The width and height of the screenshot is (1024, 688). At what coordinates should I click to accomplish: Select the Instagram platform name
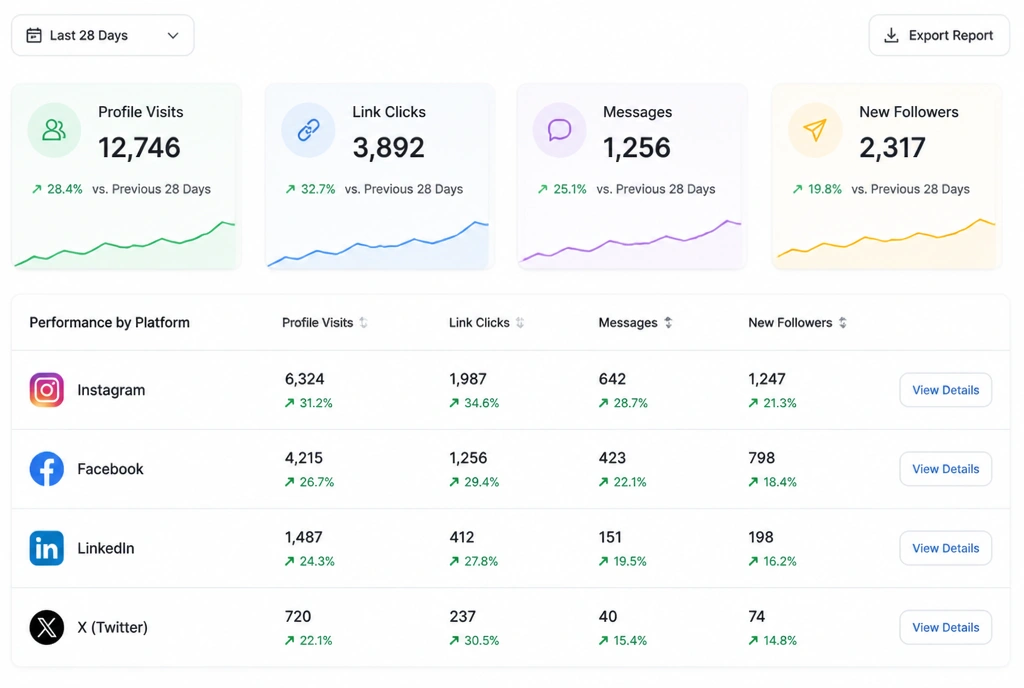pos(111,390)
